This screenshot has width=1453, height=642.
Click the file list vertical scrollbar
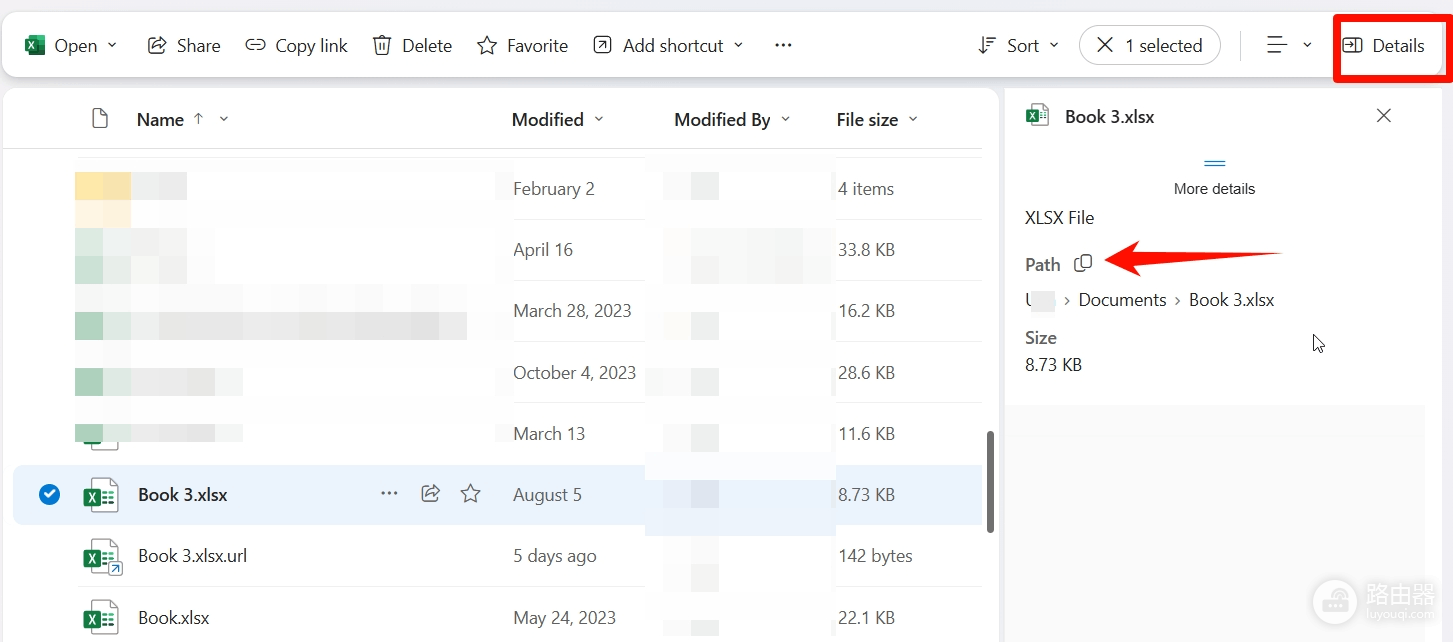(990, 482)
